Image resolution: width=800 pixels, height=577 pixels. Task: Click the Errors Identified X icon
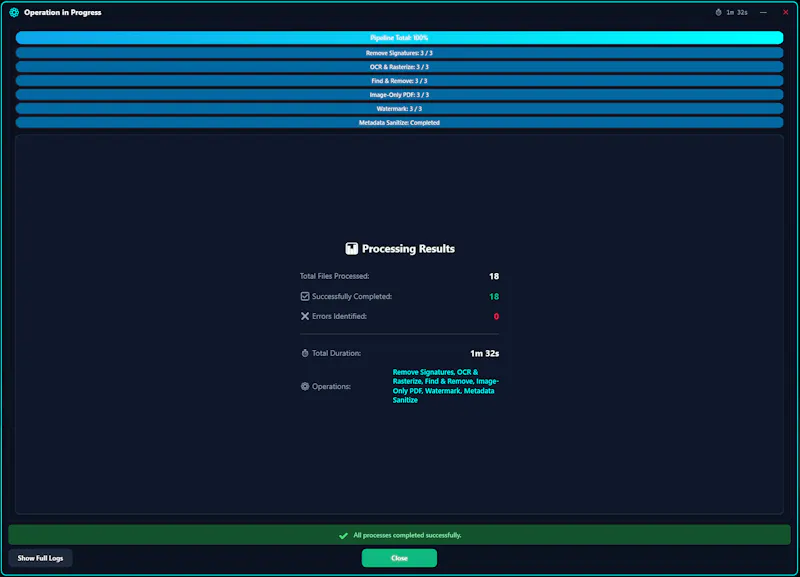tap(305, 316)
